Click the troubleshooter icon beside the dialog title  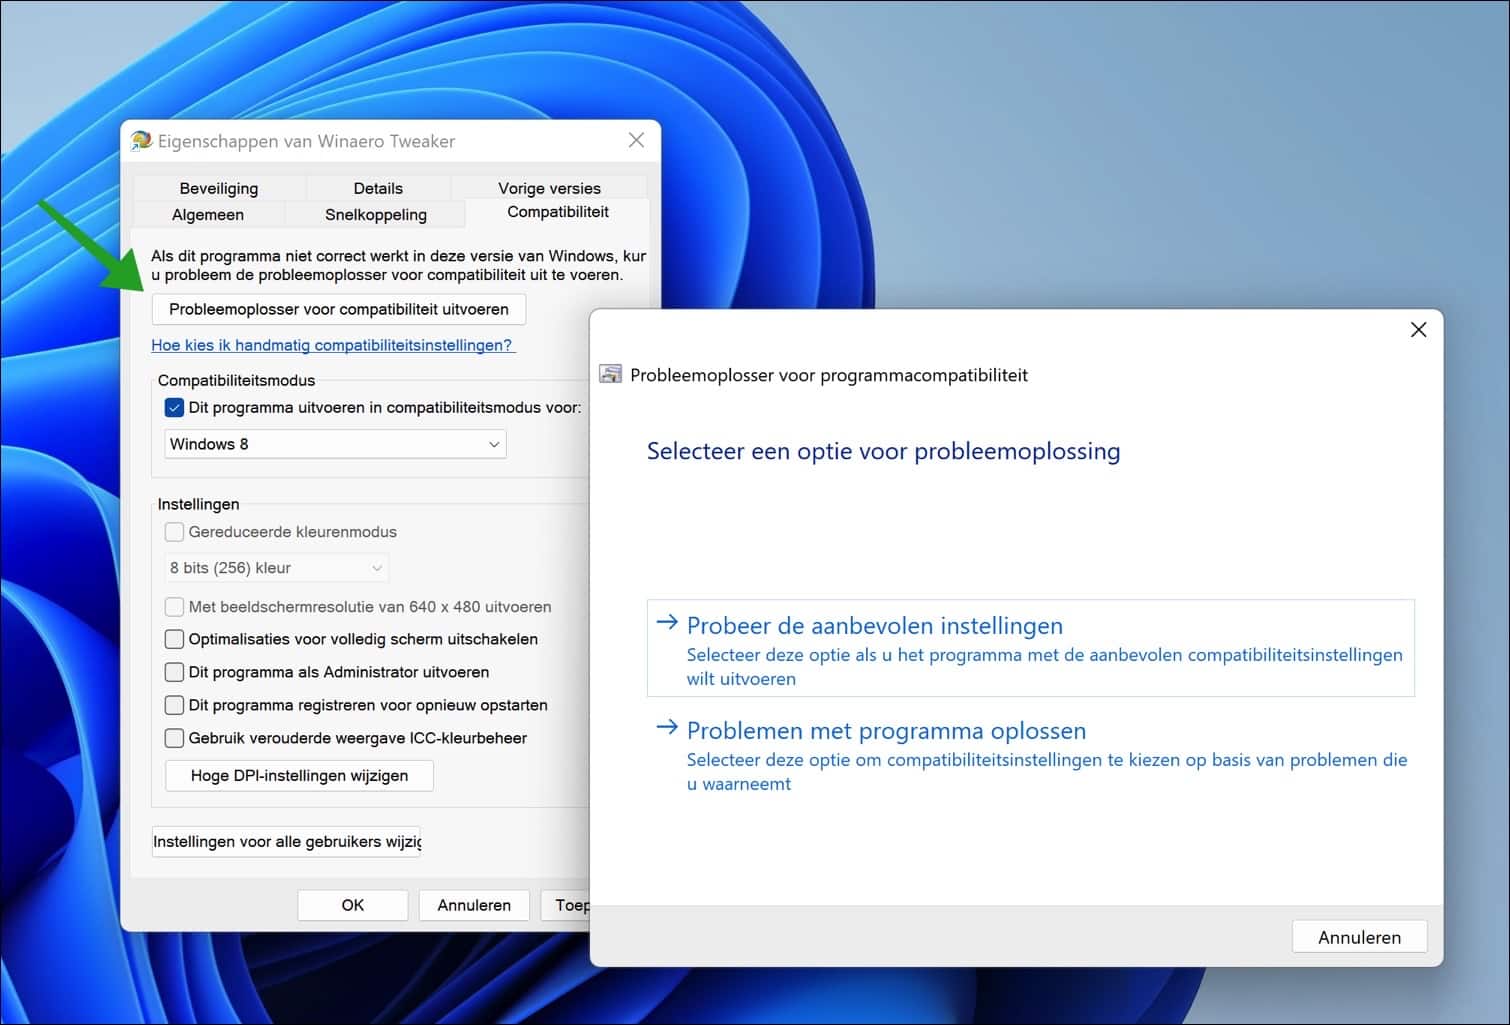pos(610,374)
